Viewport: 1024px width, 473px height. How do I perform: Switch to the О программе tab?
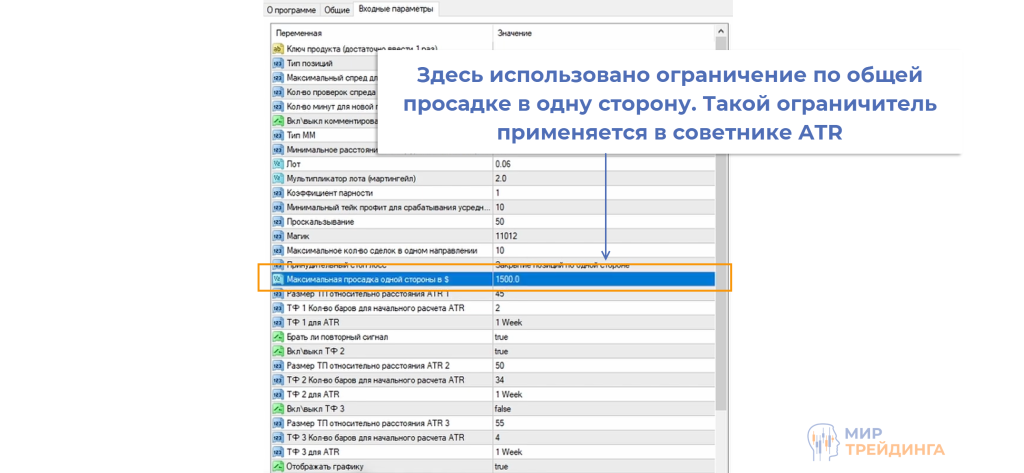point(292,10)
